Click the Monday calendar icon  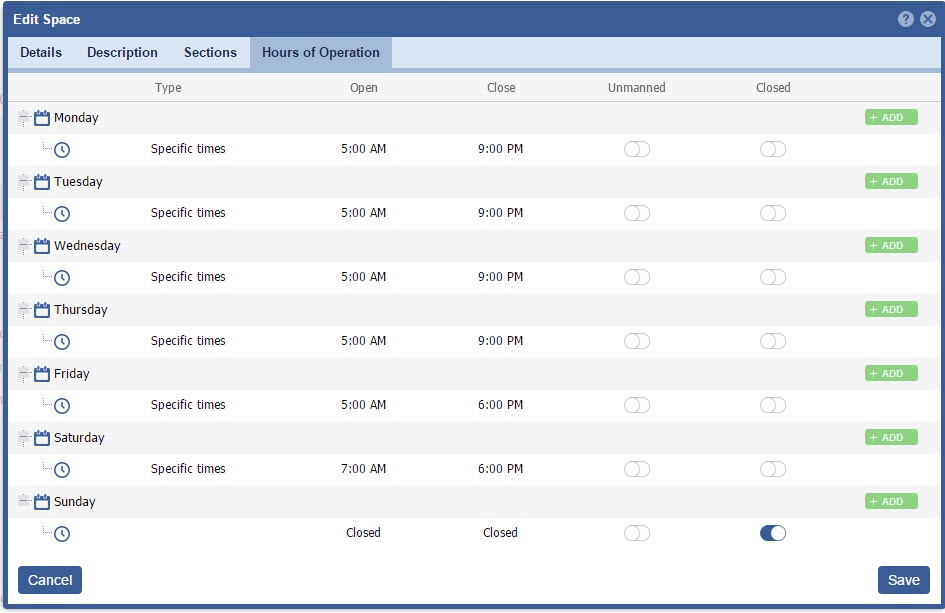[42, 118]
